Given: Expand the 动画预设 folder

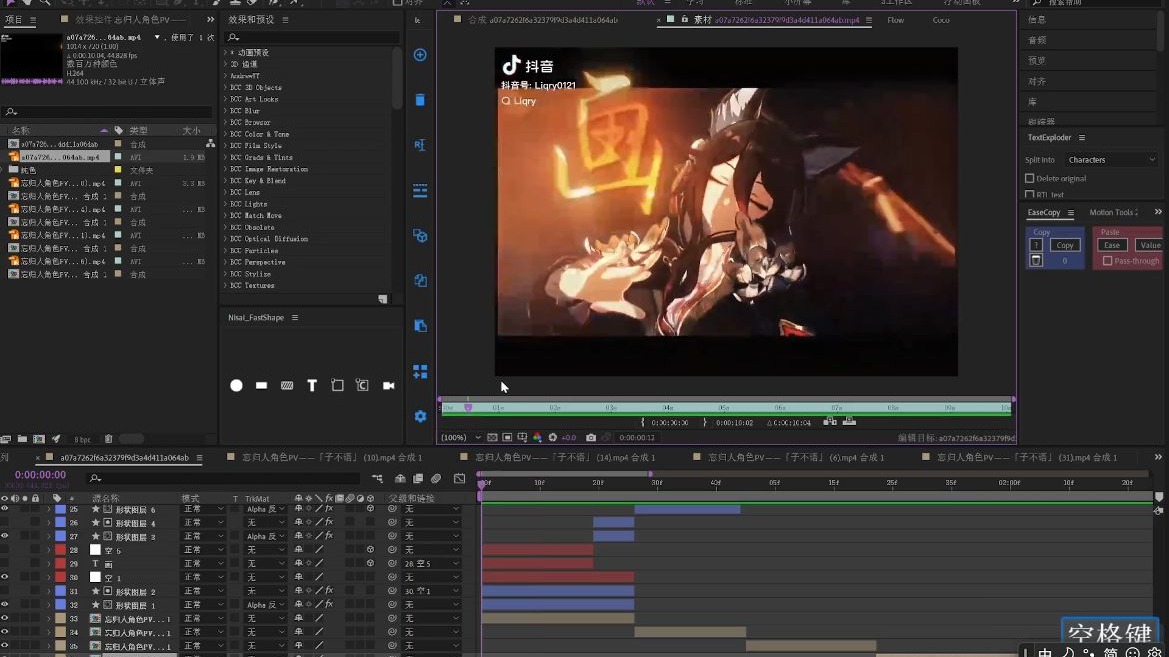Looking at the screenshot, I should pos(225,52).
